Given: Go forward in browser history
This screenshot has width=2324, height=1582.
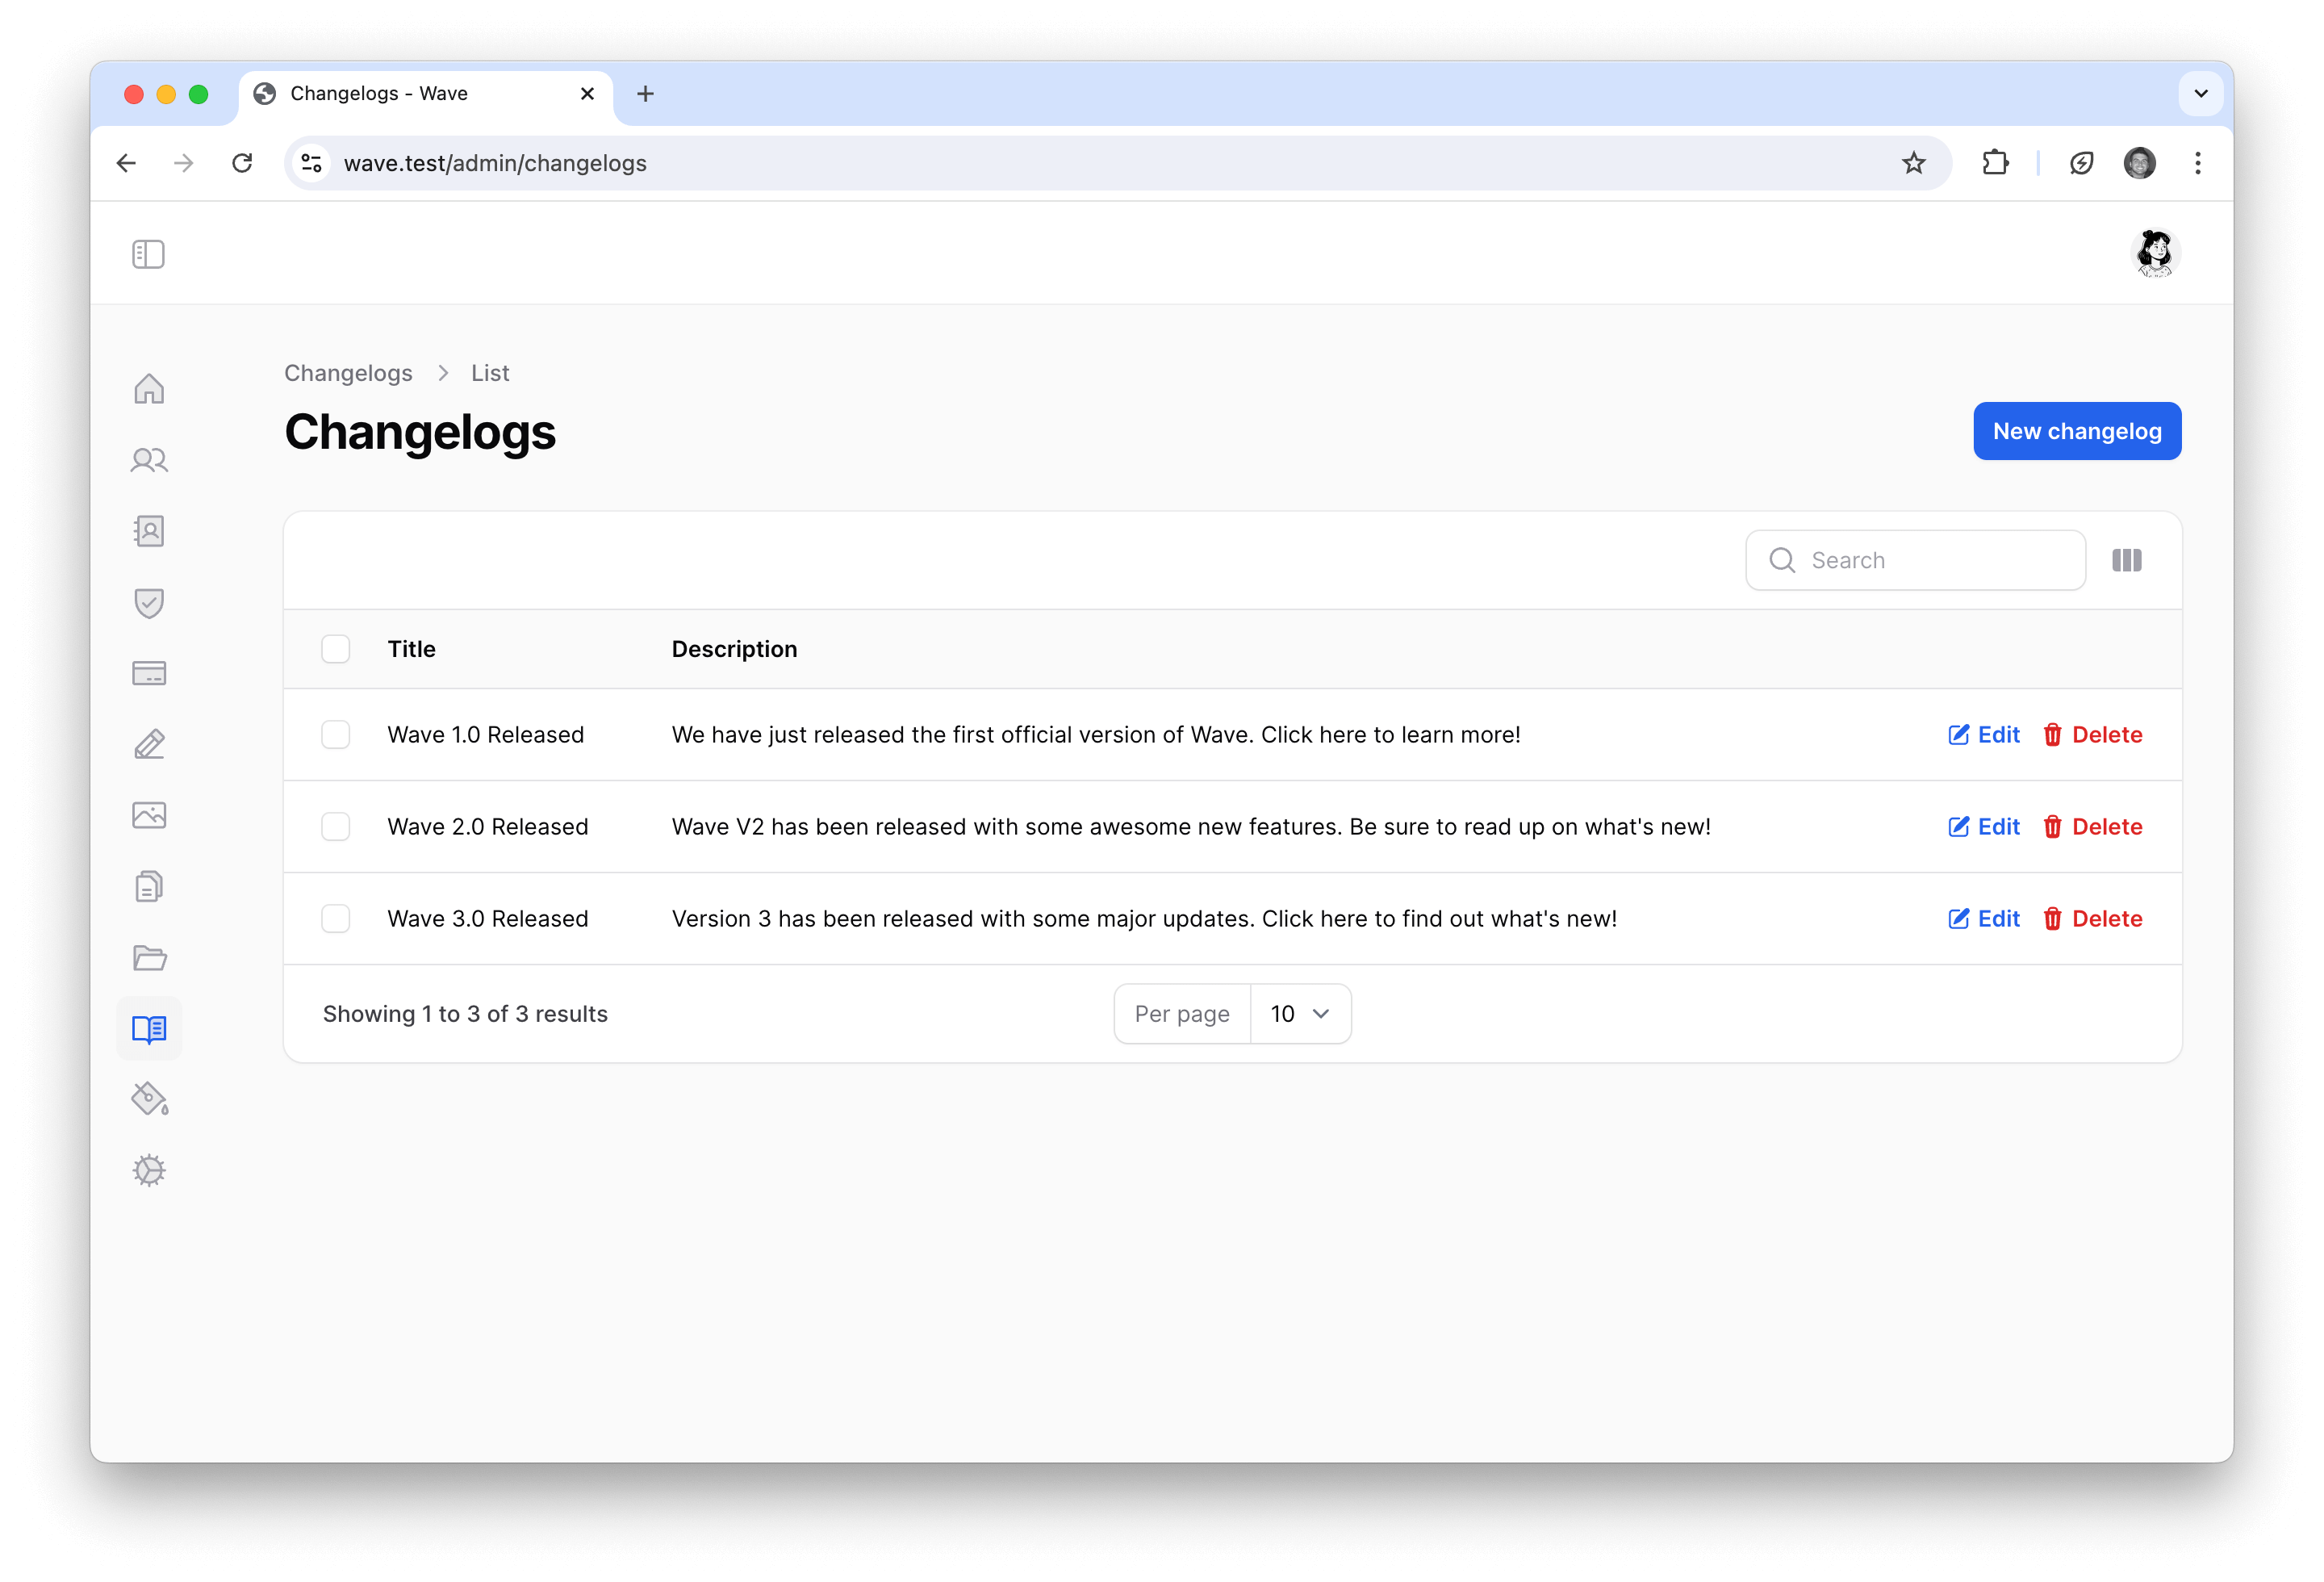Looking at the screenshot, I should pos(184,163).
